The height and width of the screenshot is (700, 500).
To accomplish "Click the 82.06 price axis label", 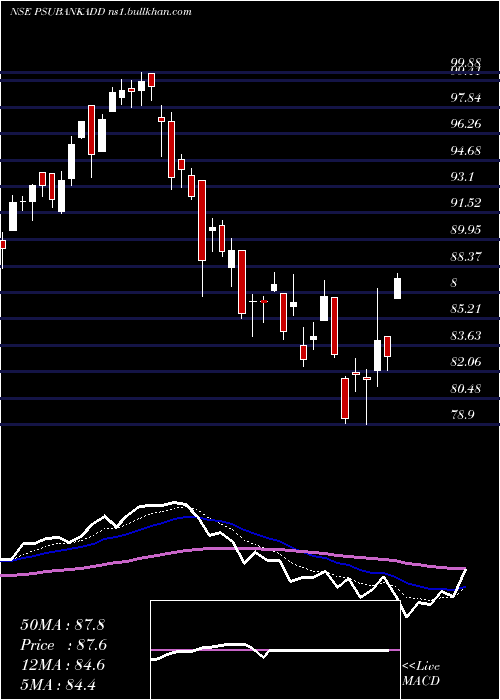I will tap(466, 362).
